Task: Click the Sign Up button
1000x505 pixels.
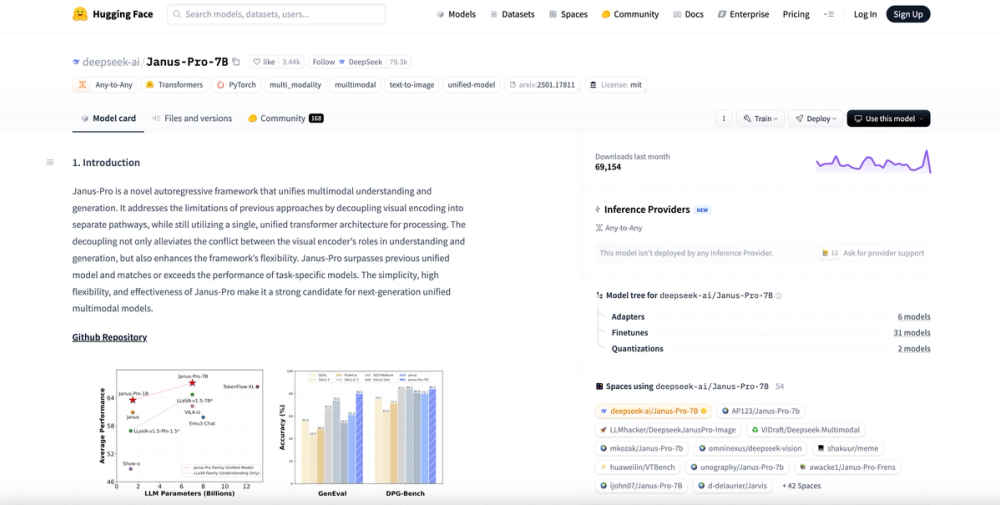Action: click(908, 14)
